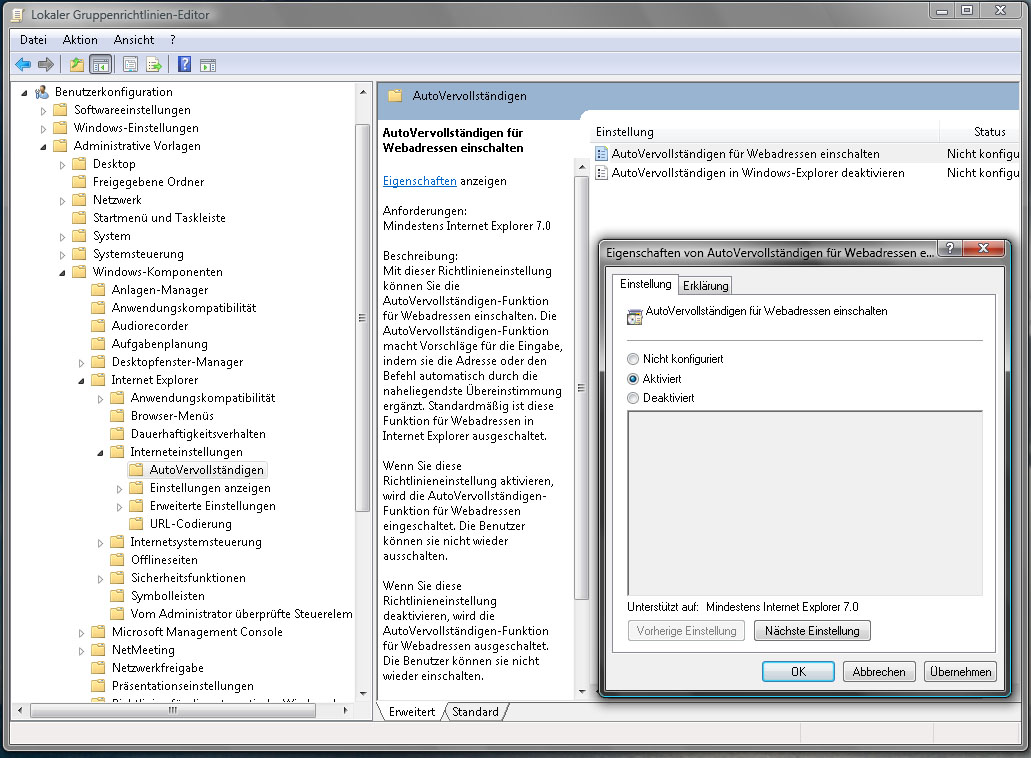
Task: Click the dialog title-bar help question button
Action: pos(949,248)
